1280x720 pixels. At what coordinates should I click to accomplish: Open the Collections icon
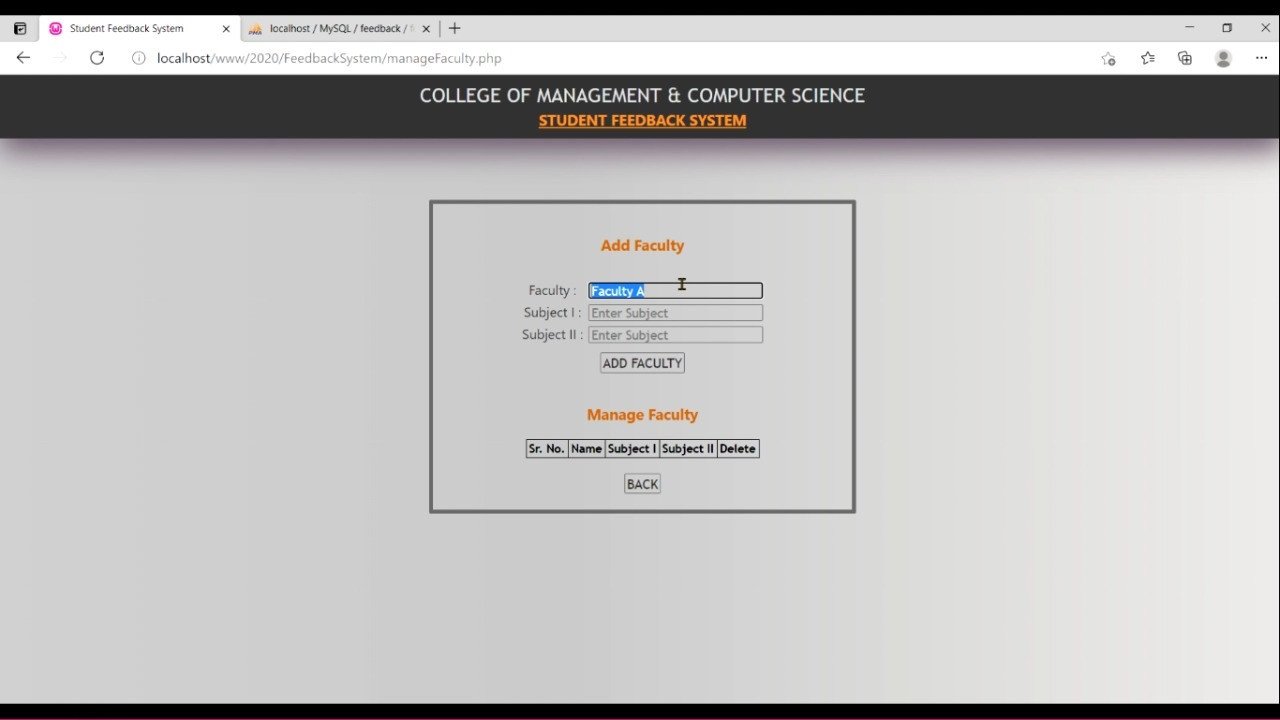click(x=1185, y=58)
